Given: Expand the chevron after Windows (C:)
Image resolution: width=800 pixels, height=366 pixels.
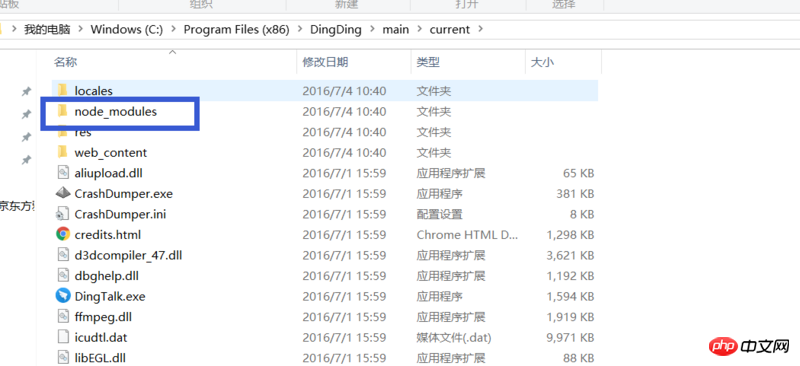Looking at the screenshot, I should click(x=173, y=30).
